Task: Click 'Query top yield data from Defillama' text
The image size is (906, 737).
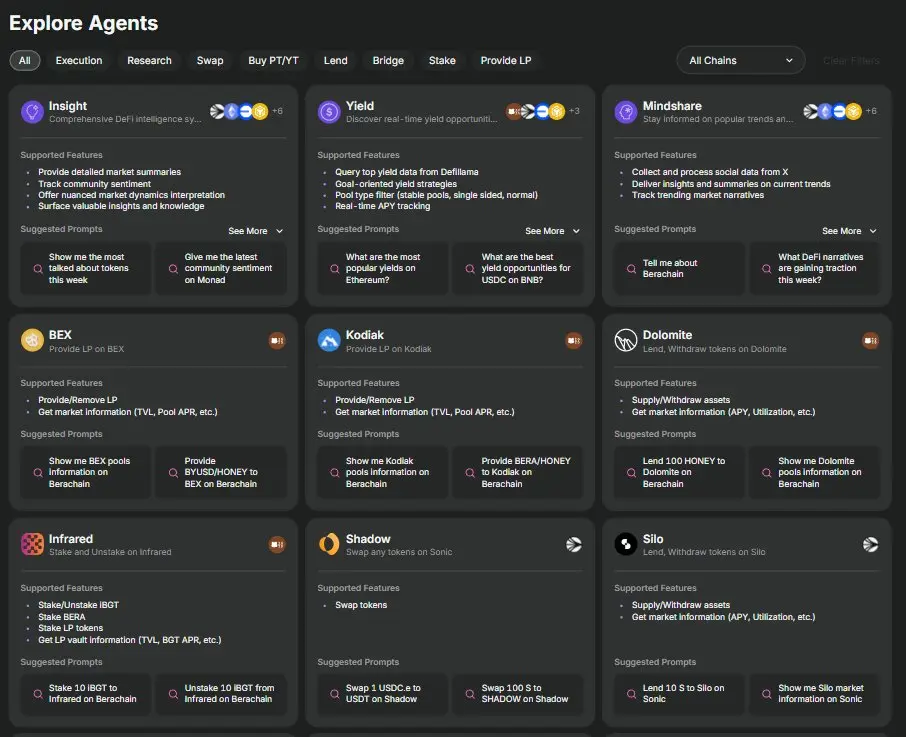Action: click(407, 172)
